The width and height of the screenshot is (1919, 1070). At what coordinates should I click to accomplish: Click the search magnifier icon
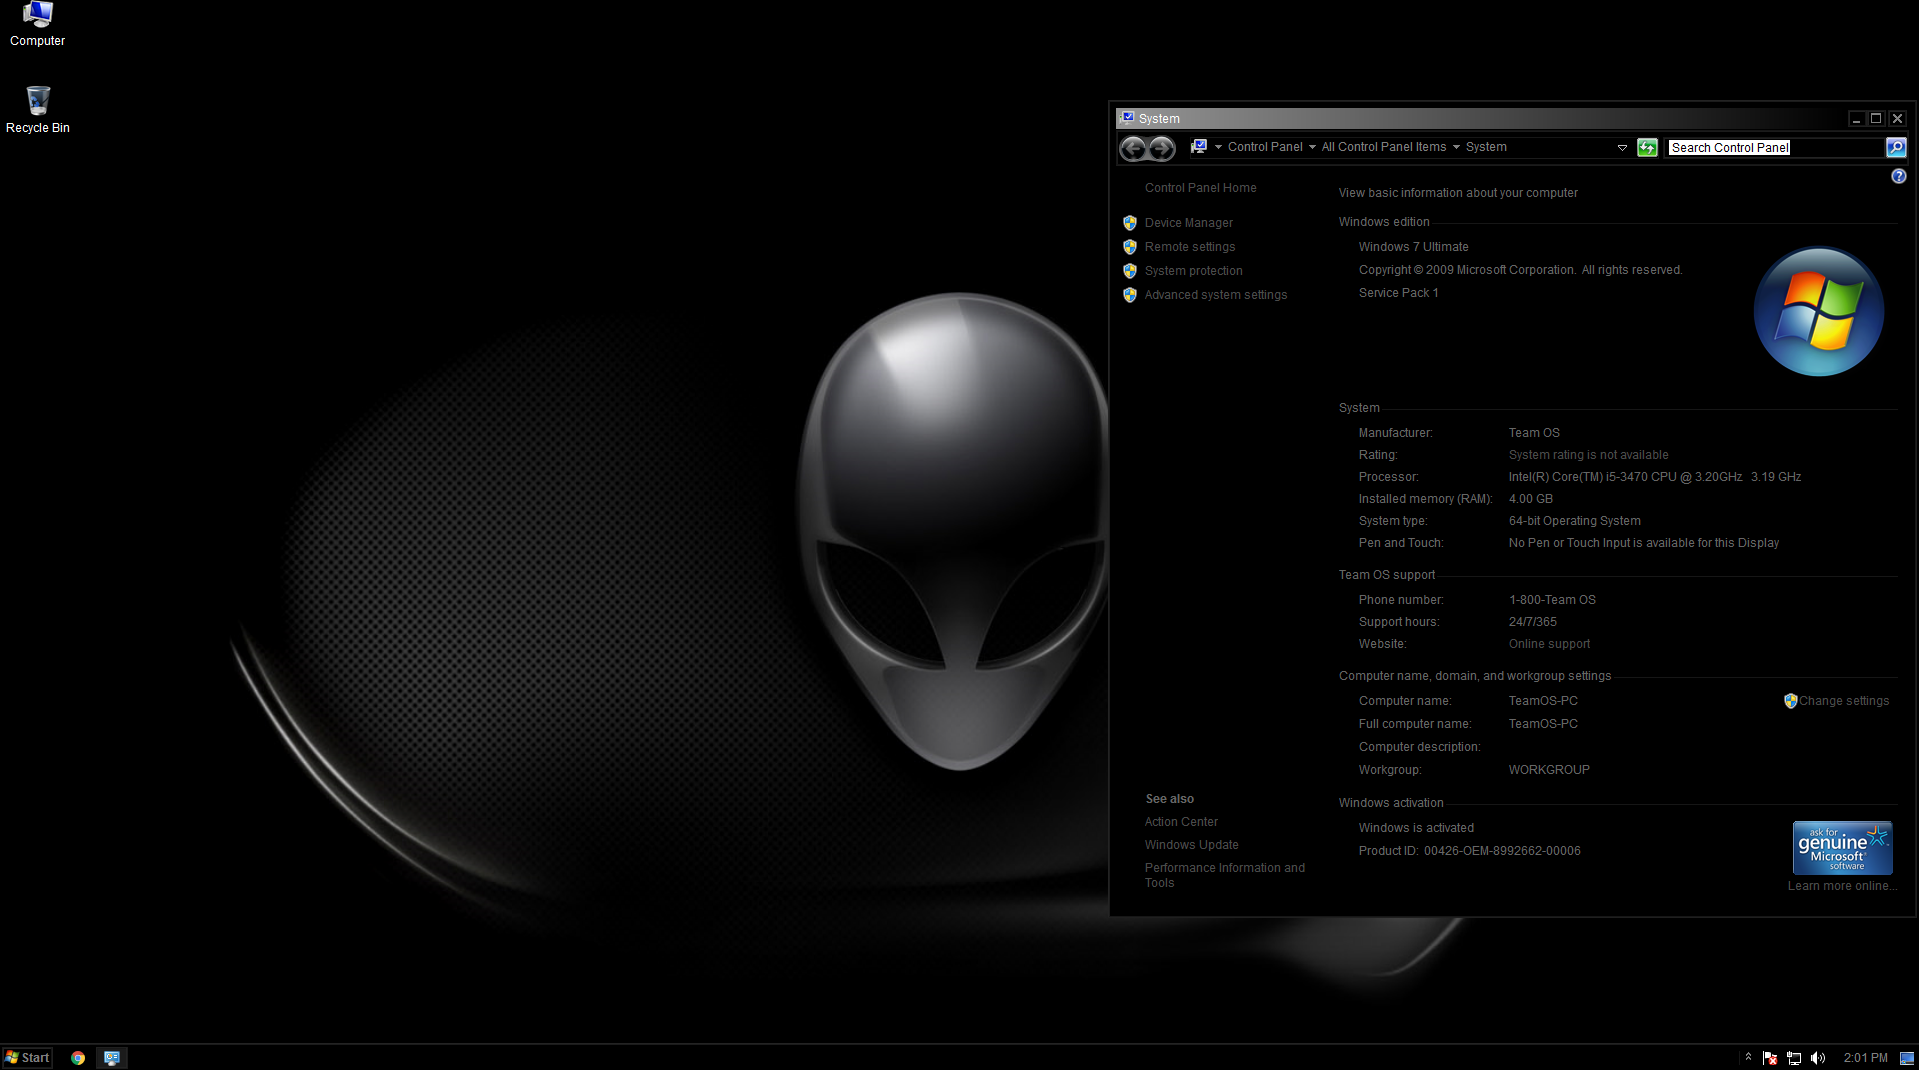point(1895,148)
